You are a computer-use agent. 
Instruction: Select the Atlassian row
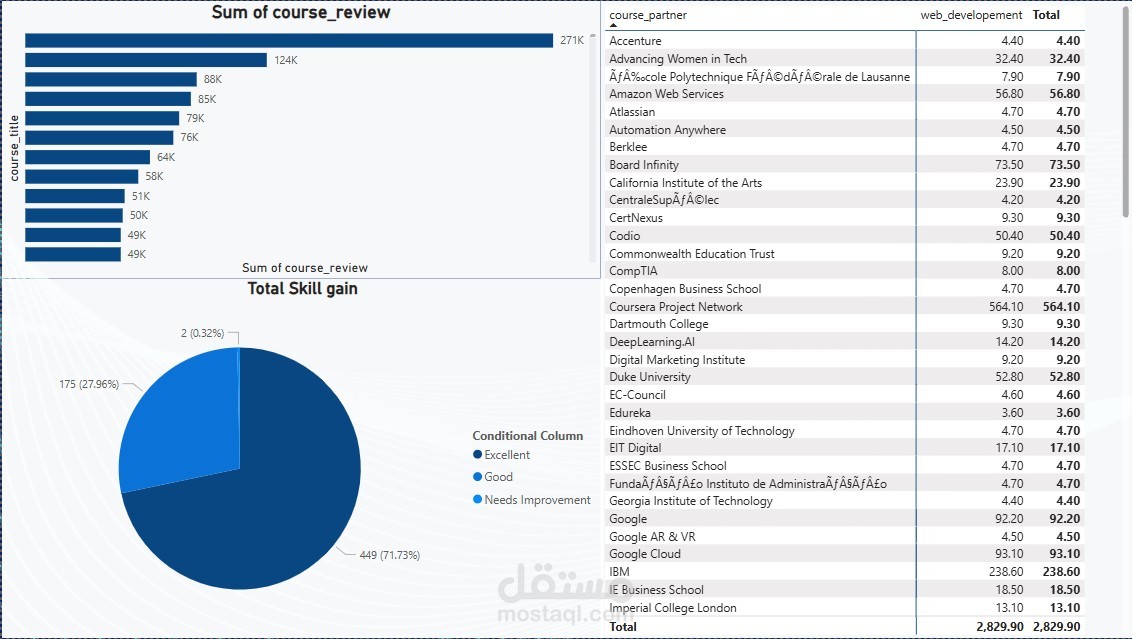(844, 112)
